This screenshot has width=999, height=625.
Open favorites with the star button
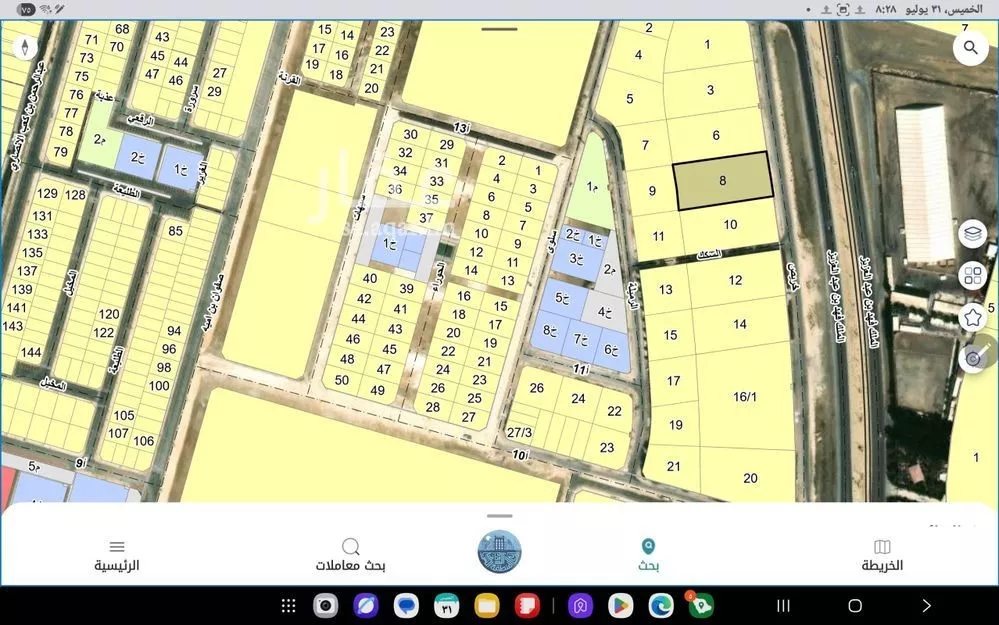point(972,317)
